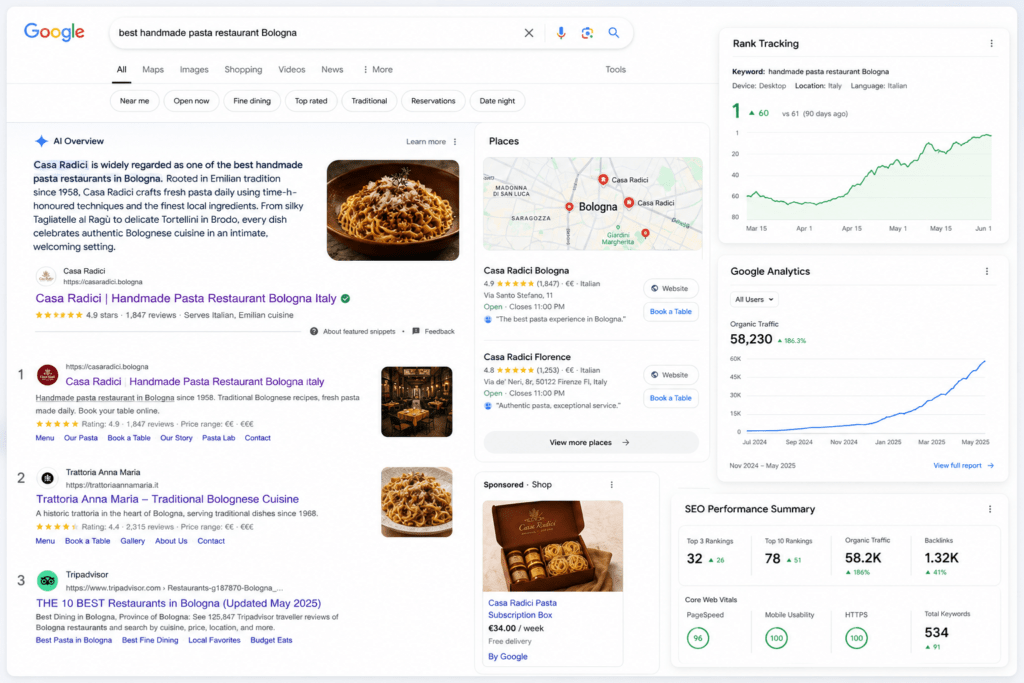This screenshot has height=683, width=1024.
Task: Apply the Near me filter chip
Action: [135, 101]
